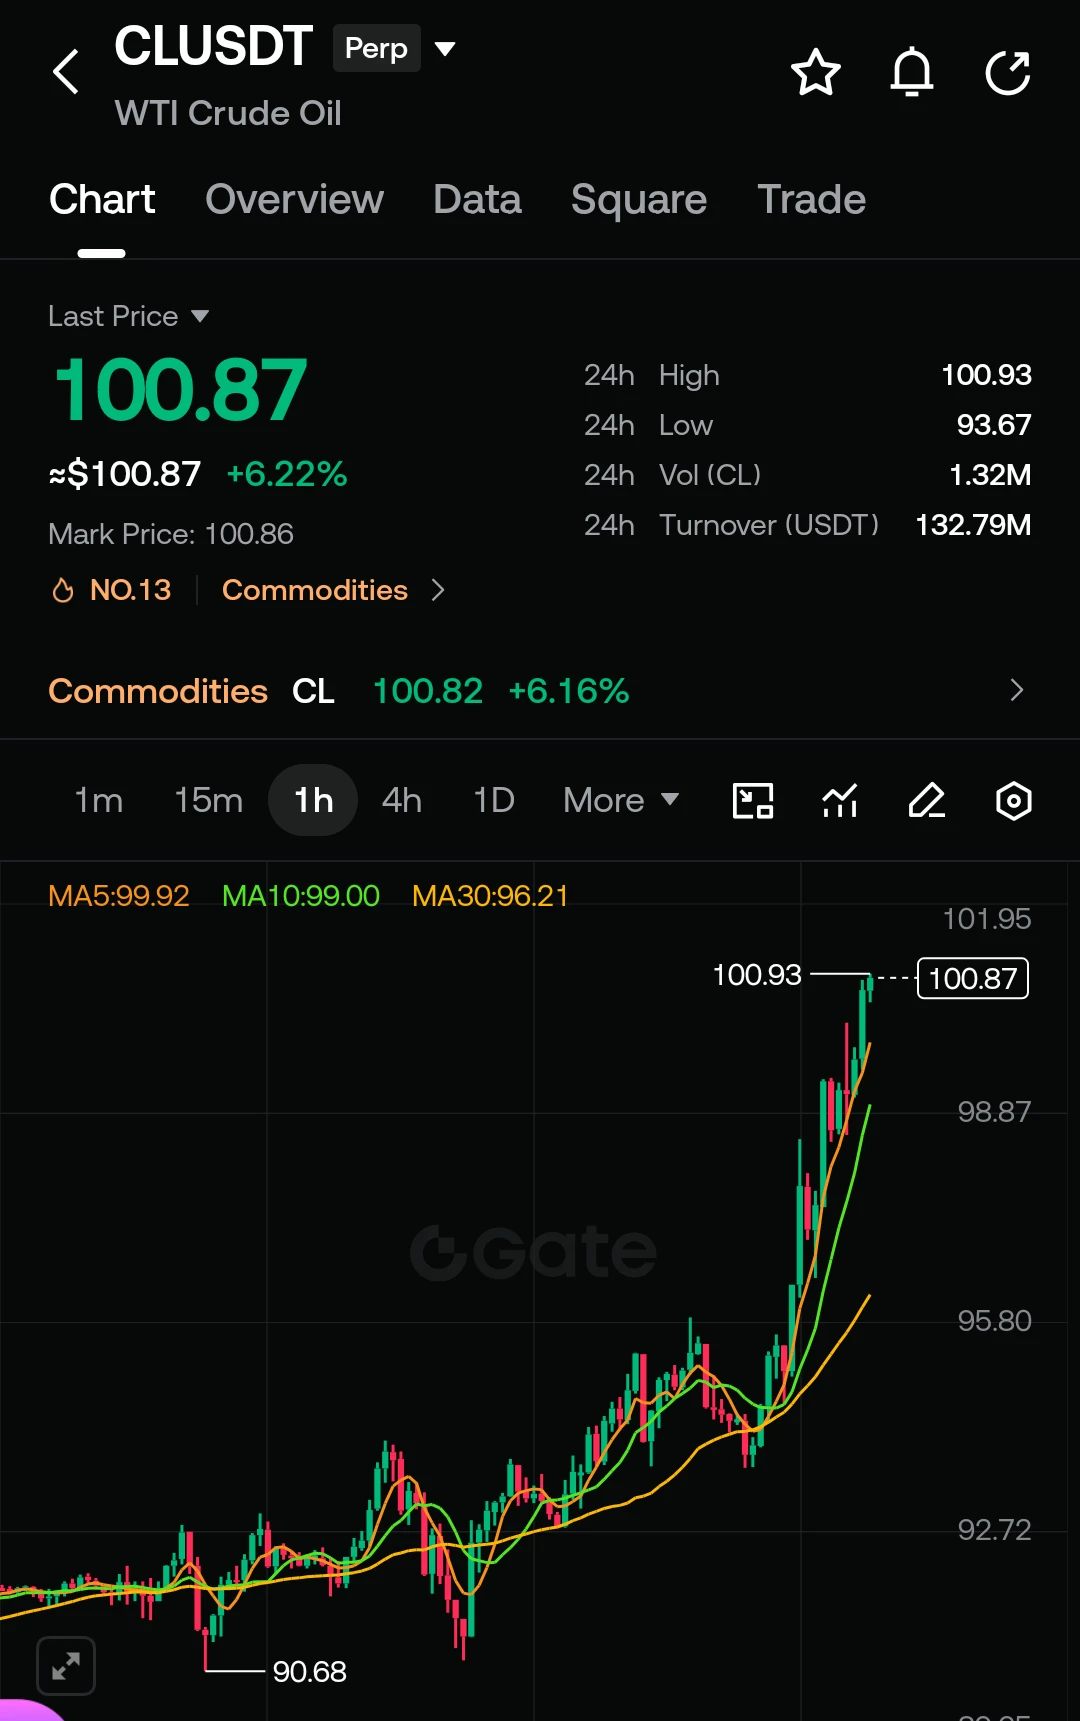Tap the 24h Vol value 1.32M
This screenshot has width=1080, height=1721.
(x=990, y=475)
